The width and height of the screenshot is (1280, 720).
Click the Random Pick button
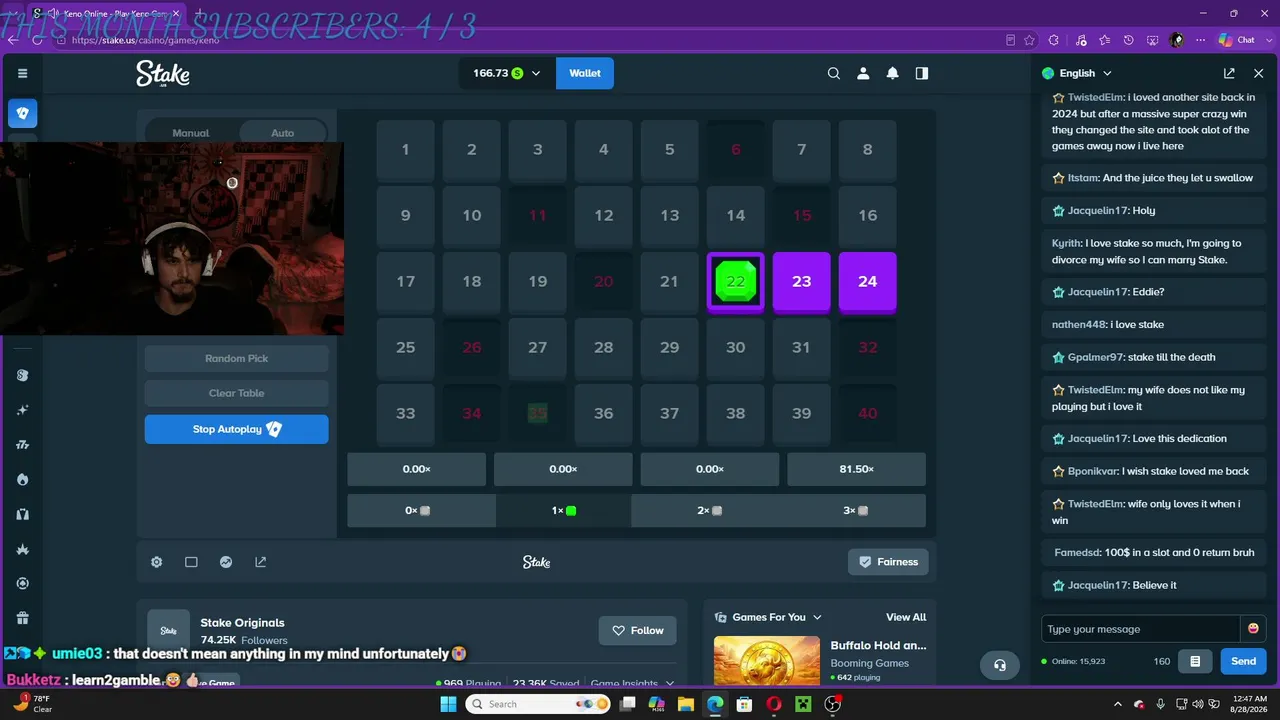click(237, 358)
